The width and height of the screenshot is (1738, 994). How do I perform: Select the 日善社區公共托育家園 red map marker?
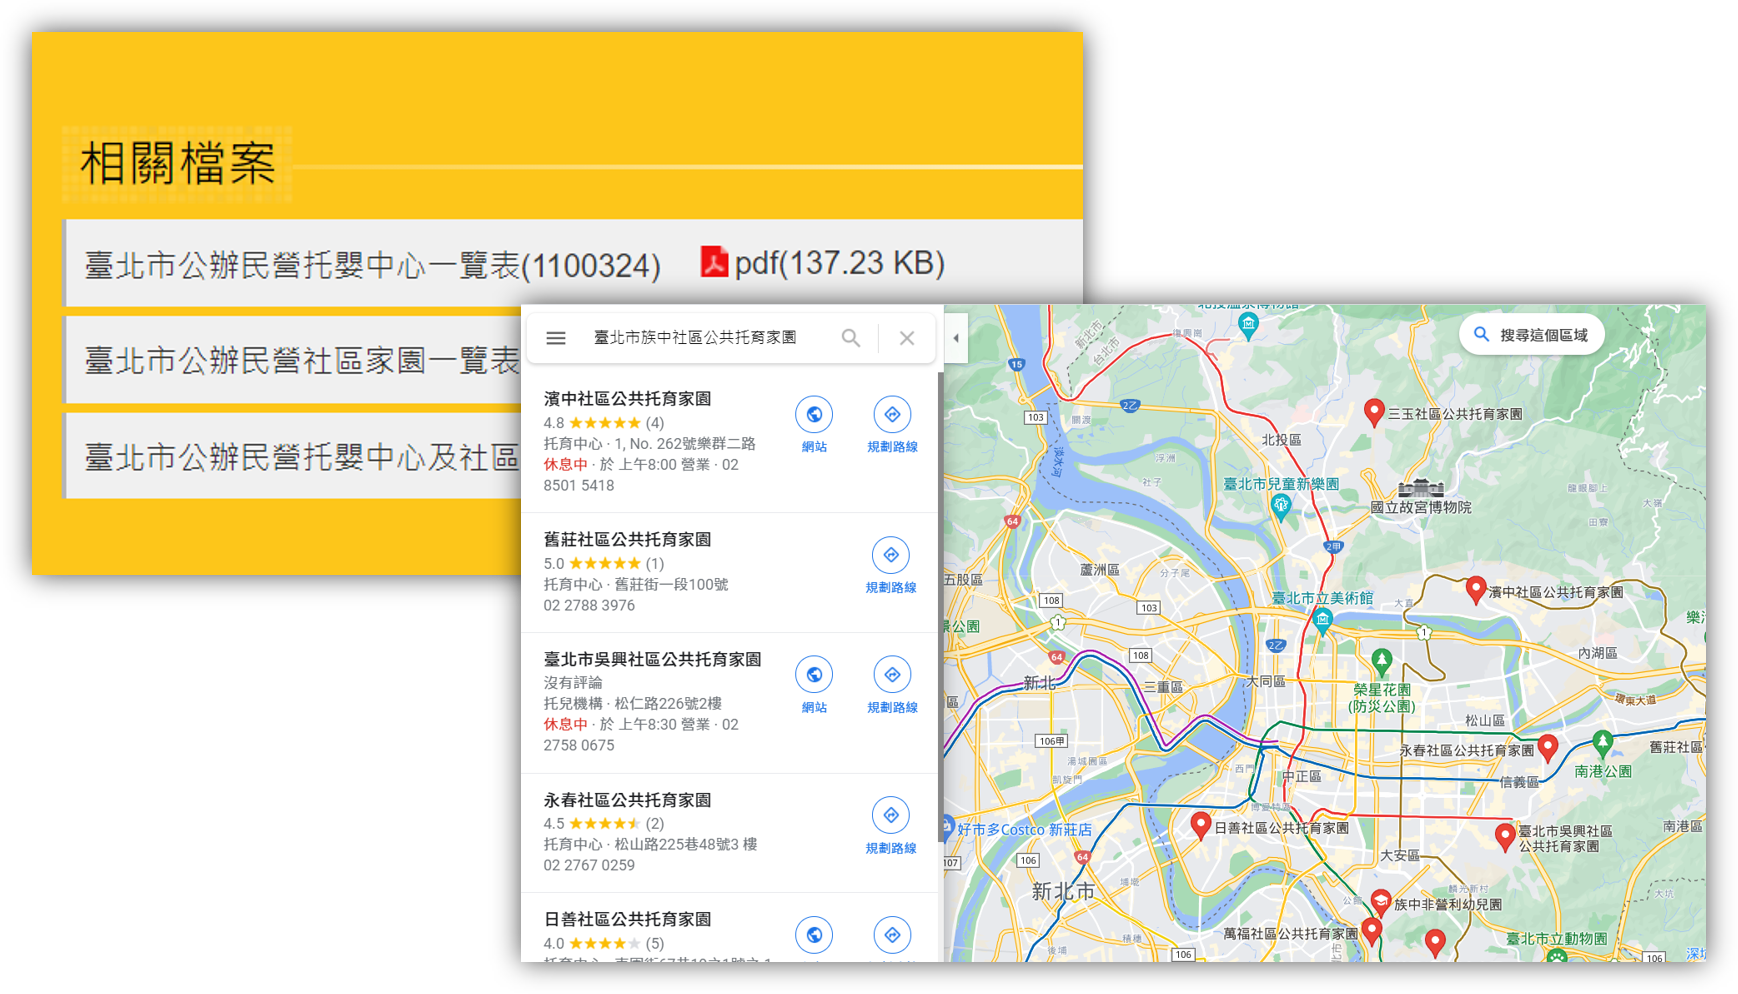(1201, 825)
